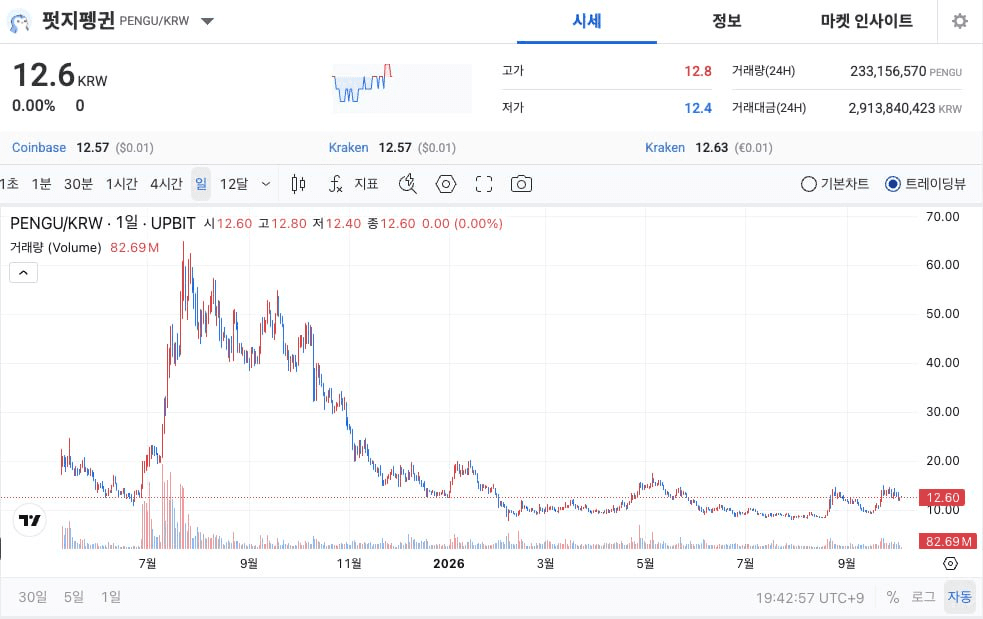Open the settings gear icon

(x=960, y=21)
